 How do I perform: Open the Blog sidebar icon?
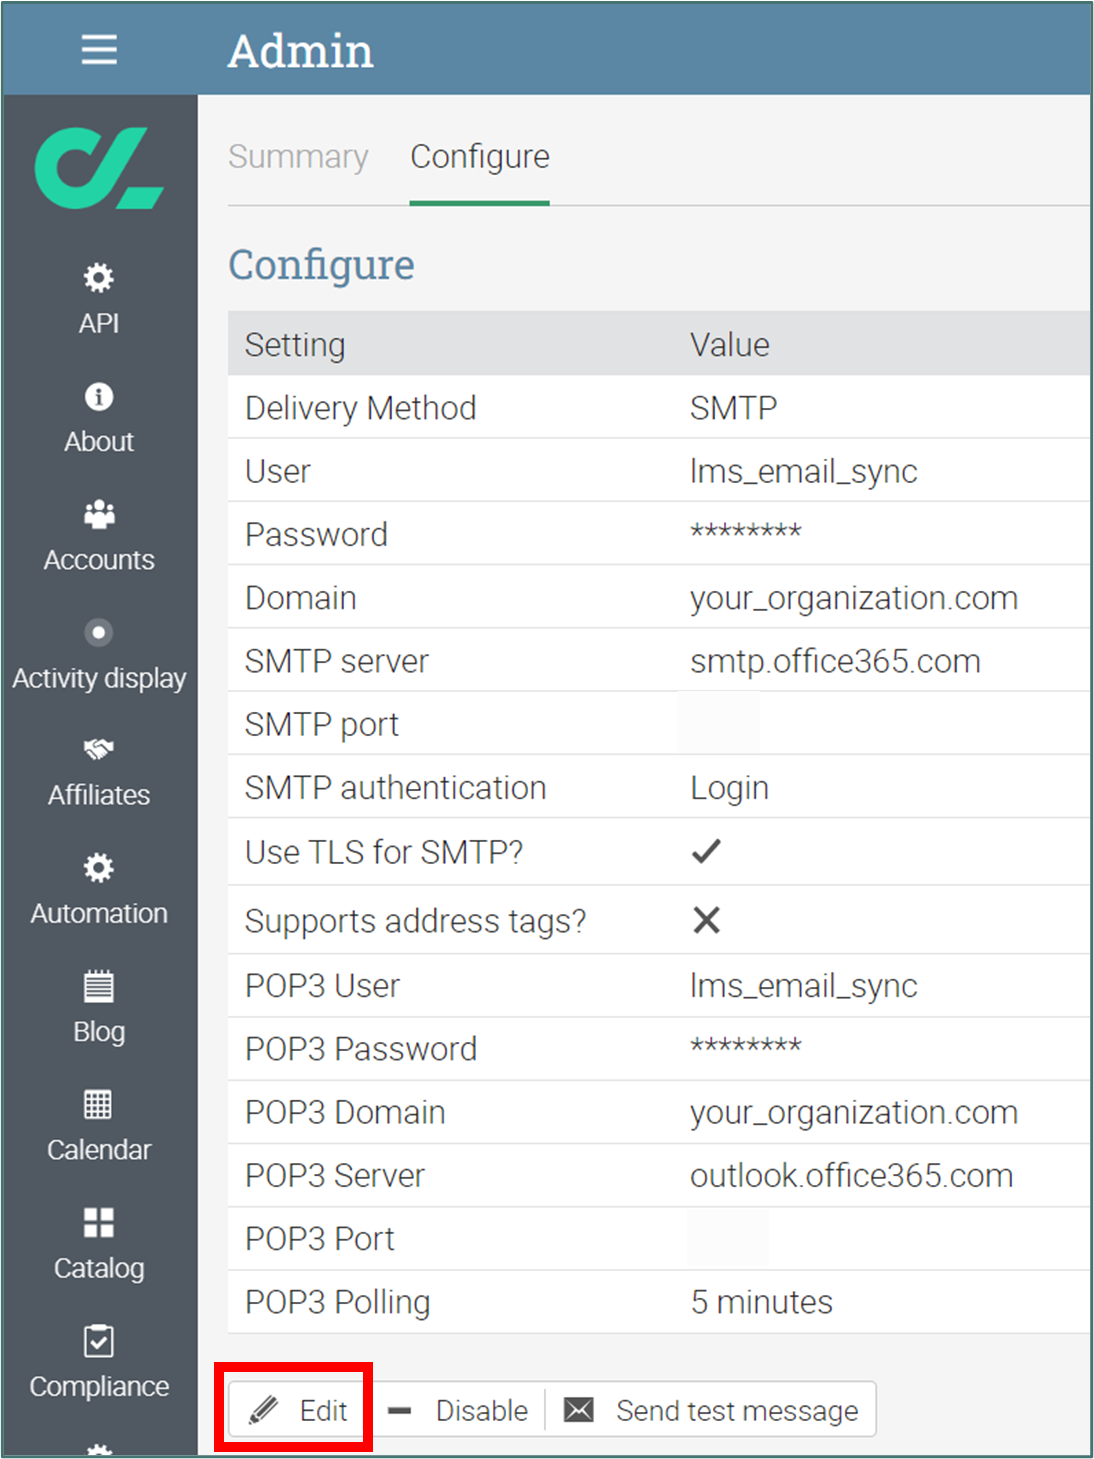(x=99, y=986)
